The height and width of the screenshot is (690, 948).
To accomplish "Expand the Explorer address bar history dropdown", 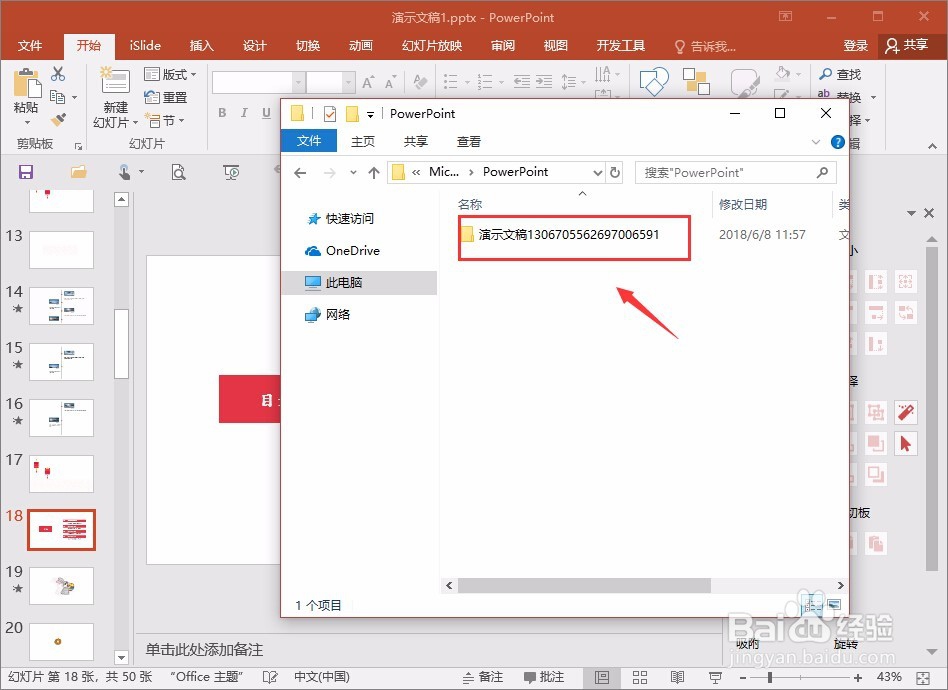I will point(597,173).
